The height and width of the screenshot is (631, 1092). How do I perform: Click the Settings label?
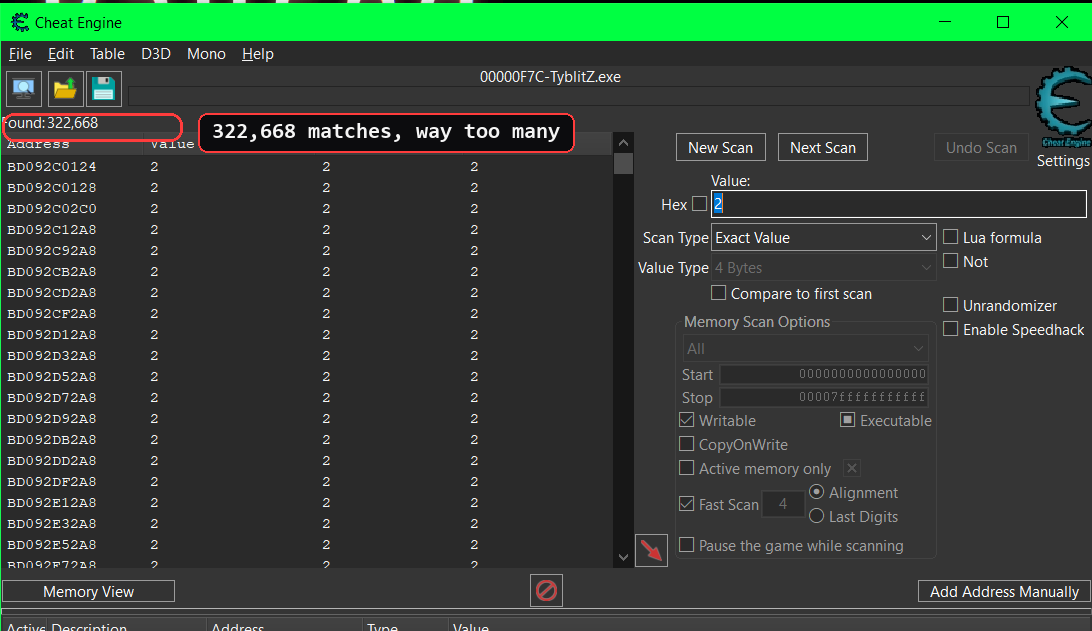(1063, 161)
